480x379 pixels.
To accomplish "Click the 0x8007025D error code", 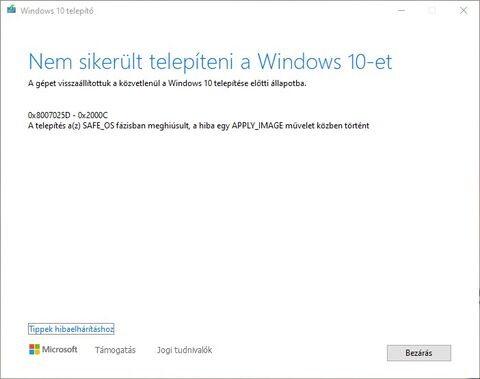I will pyautogui.click(x=49, y=115).
